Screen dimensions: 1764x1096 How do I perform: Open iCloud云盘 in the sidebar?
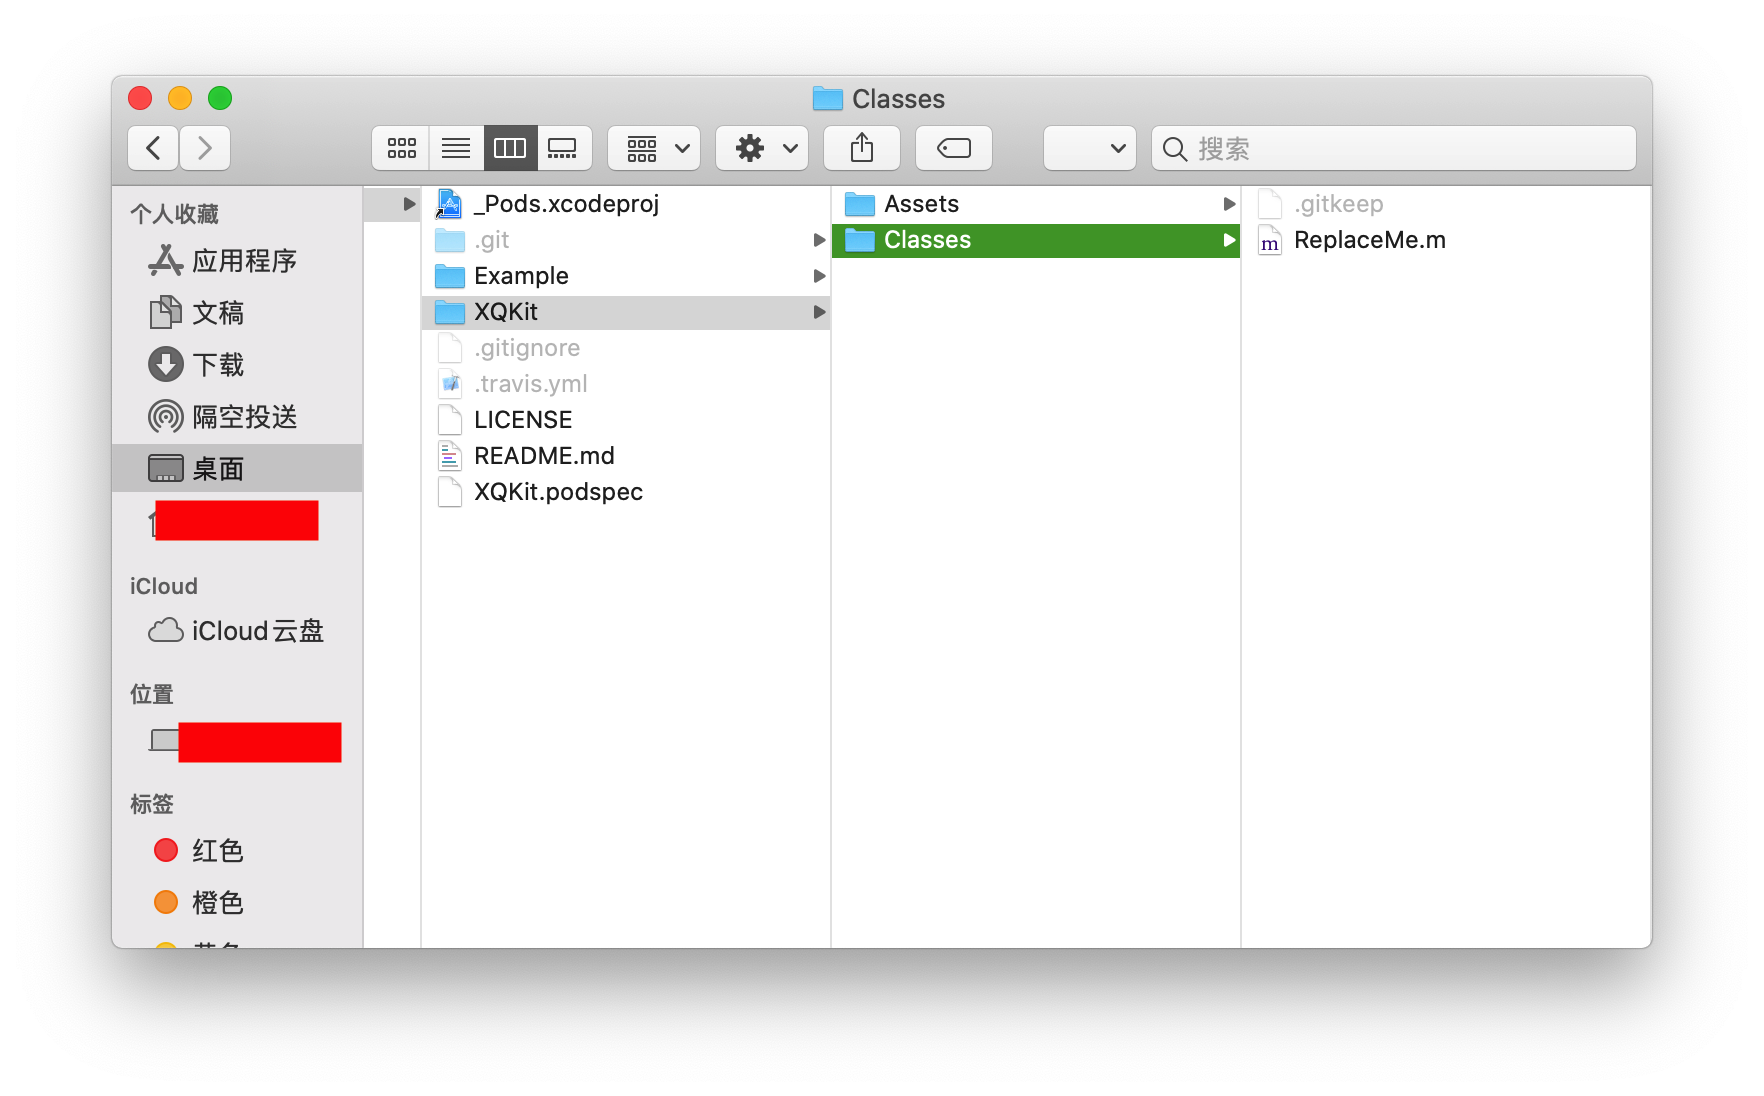[x=237, y=631]
